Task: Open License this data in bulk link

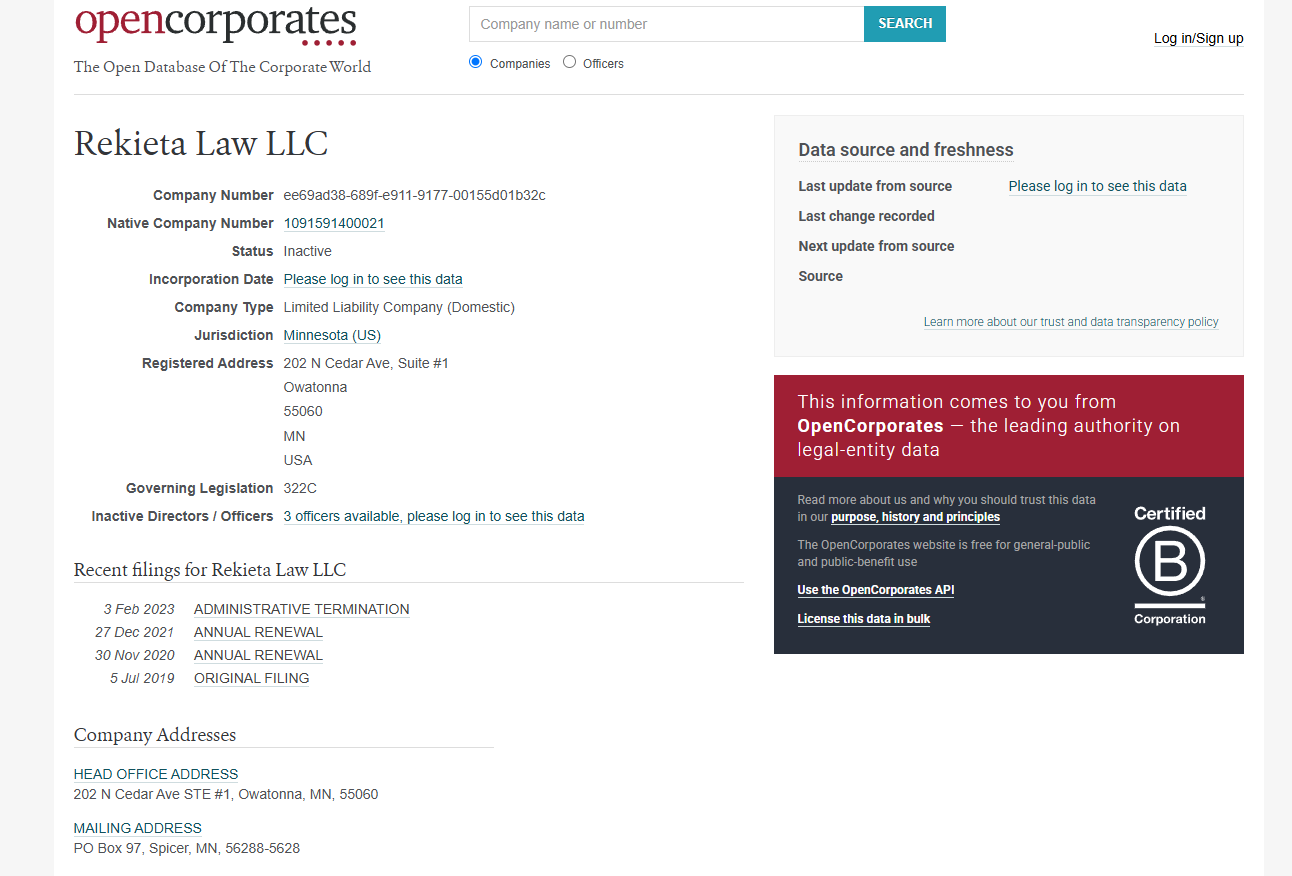Action: [x=863, y=619]
